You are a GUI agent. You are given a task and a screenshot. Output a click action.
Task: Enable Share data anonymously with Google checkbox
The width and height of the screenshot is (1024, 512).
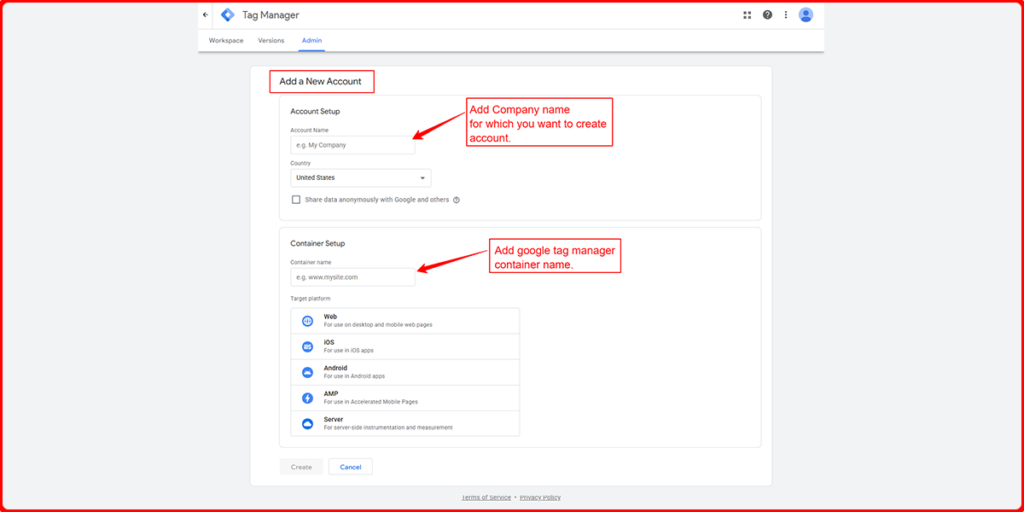(x=296, y=200)
